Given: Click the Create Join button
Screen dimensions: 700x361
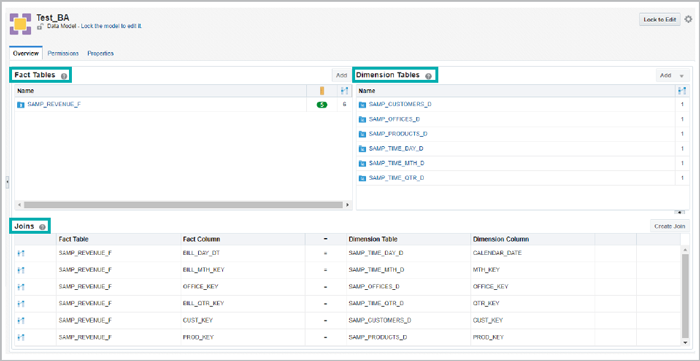Looking at the screenshot, I should 669,226.
